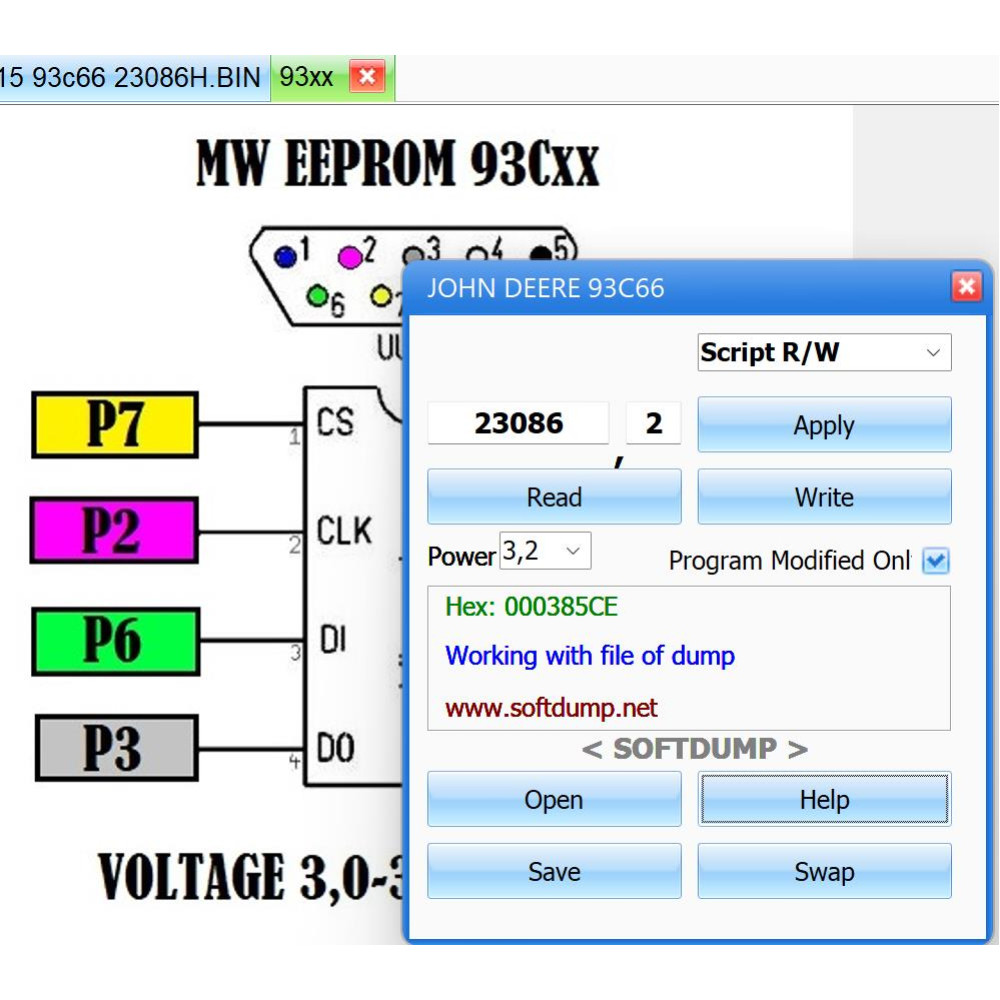Click the DI pin label on chip
Viewport: 1000px width, 1000px height.
click(332, 639)
